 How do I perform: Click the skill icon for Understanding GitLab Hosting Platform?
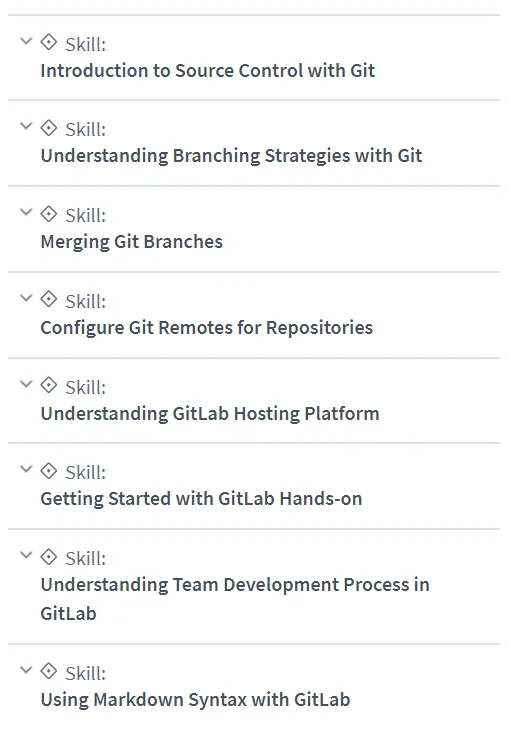pos(48,385)
